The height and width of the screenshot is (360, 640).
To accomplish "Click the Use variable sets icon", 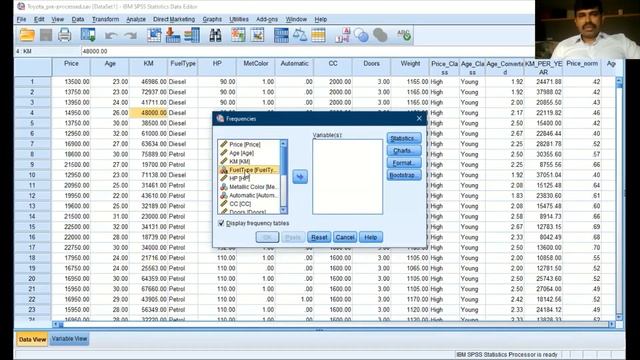I will (x=361, y=36).
